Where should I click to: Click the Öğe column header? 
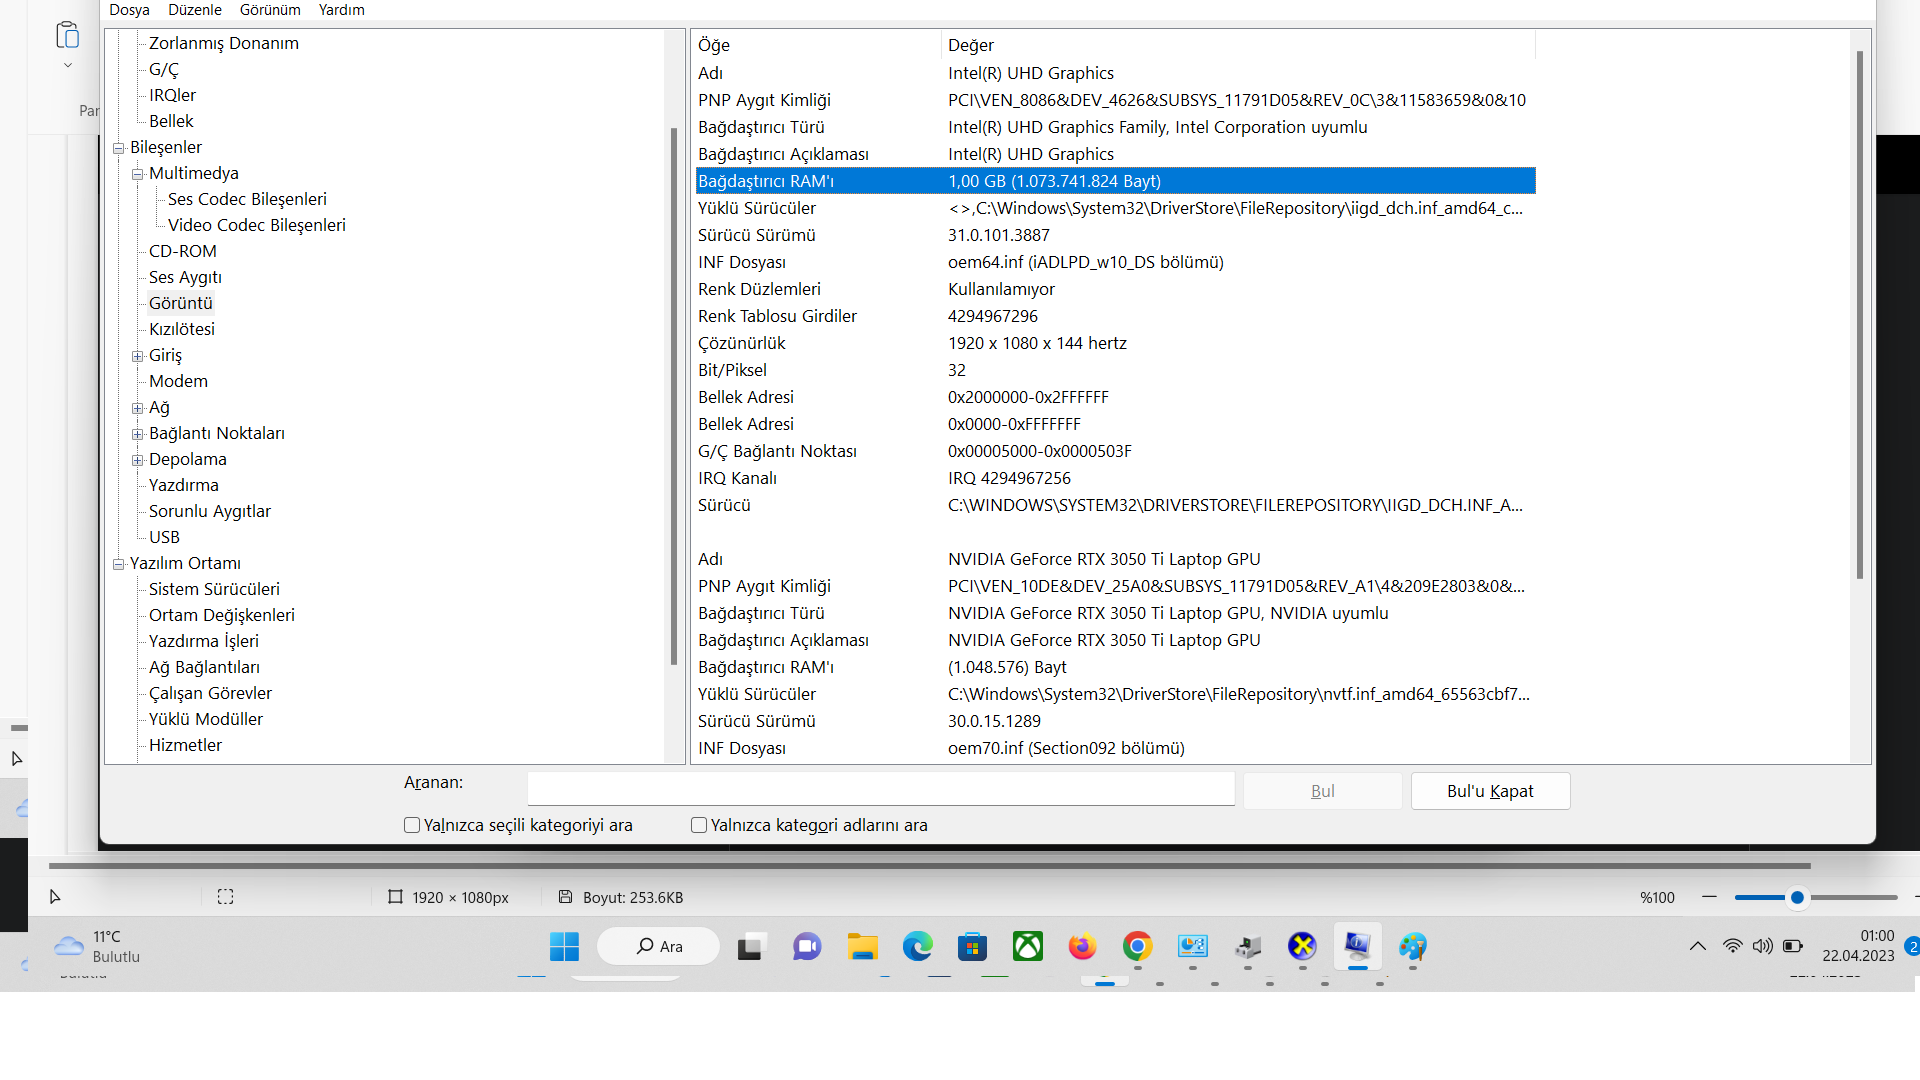[817, 45]
